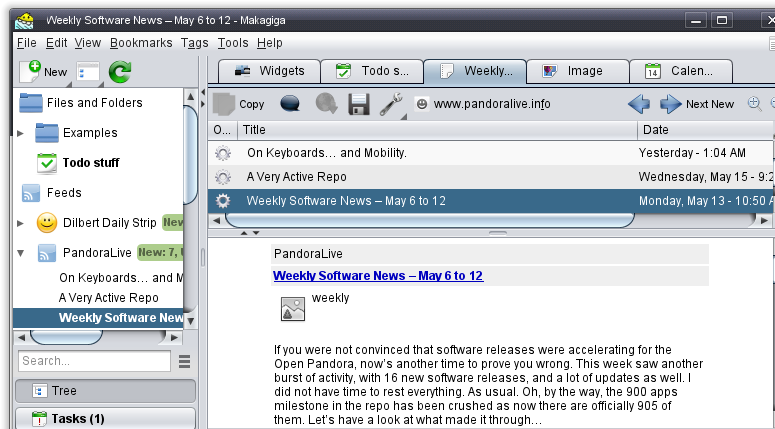Switch to the Image tab

[578, 71]
